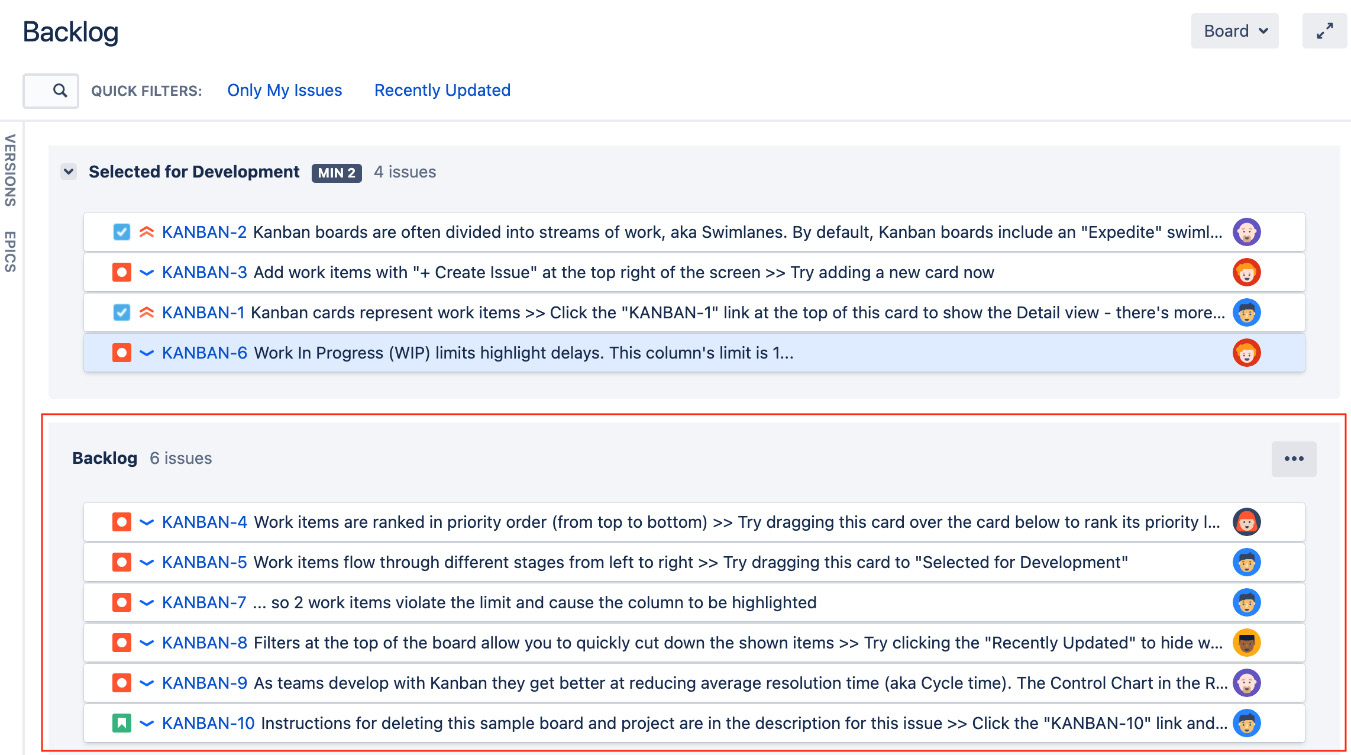Click the highest priority icon on KANBAN-1
The width and height of the screenshot is (1351, 755).
point(146,311)
